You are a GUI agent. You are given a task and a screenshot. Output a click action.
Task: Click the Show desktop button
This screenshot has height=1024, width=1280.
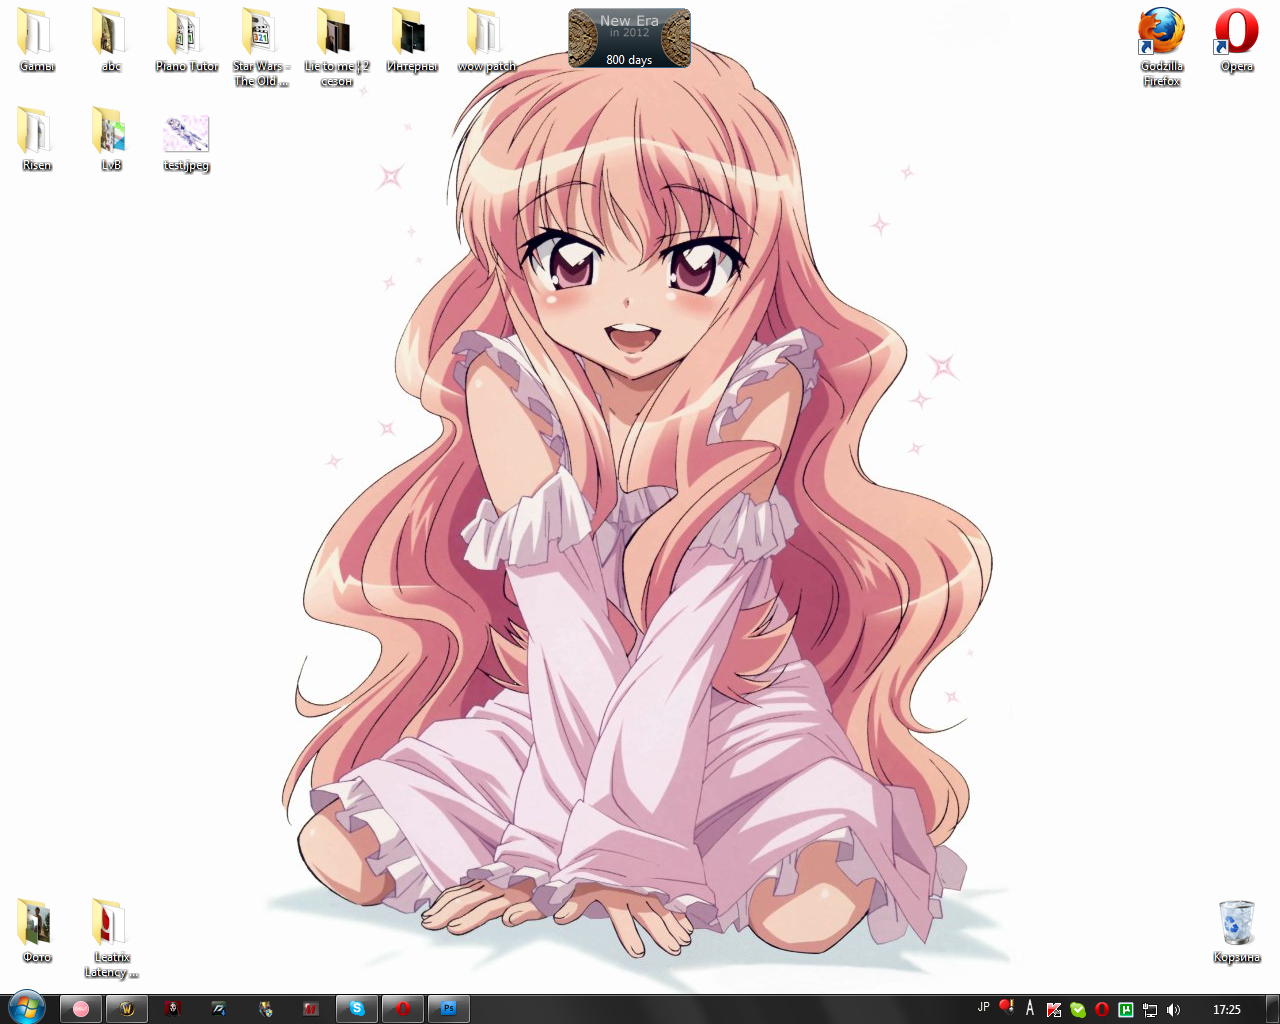coord(1272,1009)
